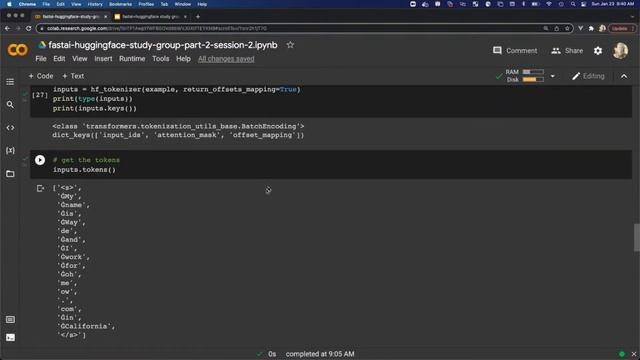The width and height of the screenshot is (640, 360).
Task: Close the first fastai-huggingface tab
Action: pos(105,17)
